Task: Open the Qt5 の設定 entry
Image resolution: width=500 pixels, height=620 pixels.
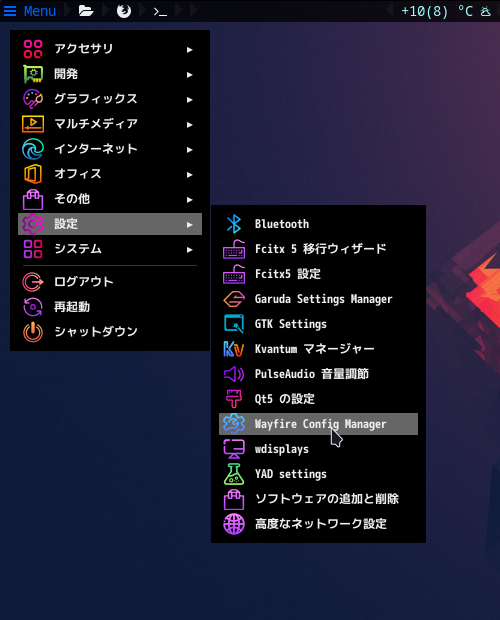Action: click(x=318, y=399)
